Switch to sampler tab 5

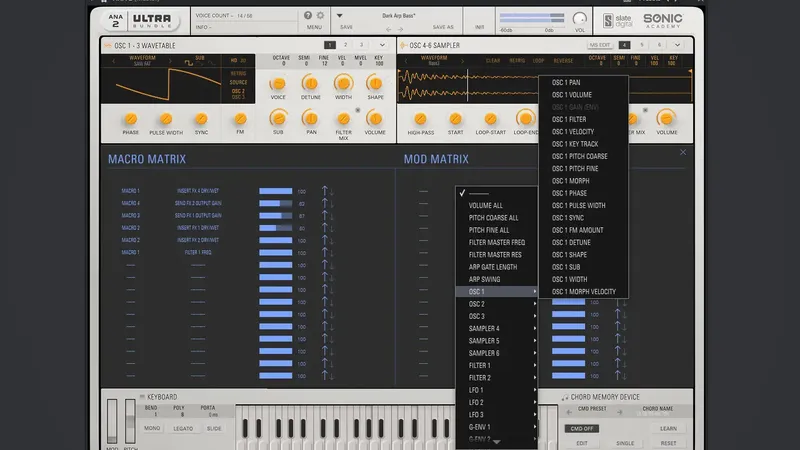point(642,45)
